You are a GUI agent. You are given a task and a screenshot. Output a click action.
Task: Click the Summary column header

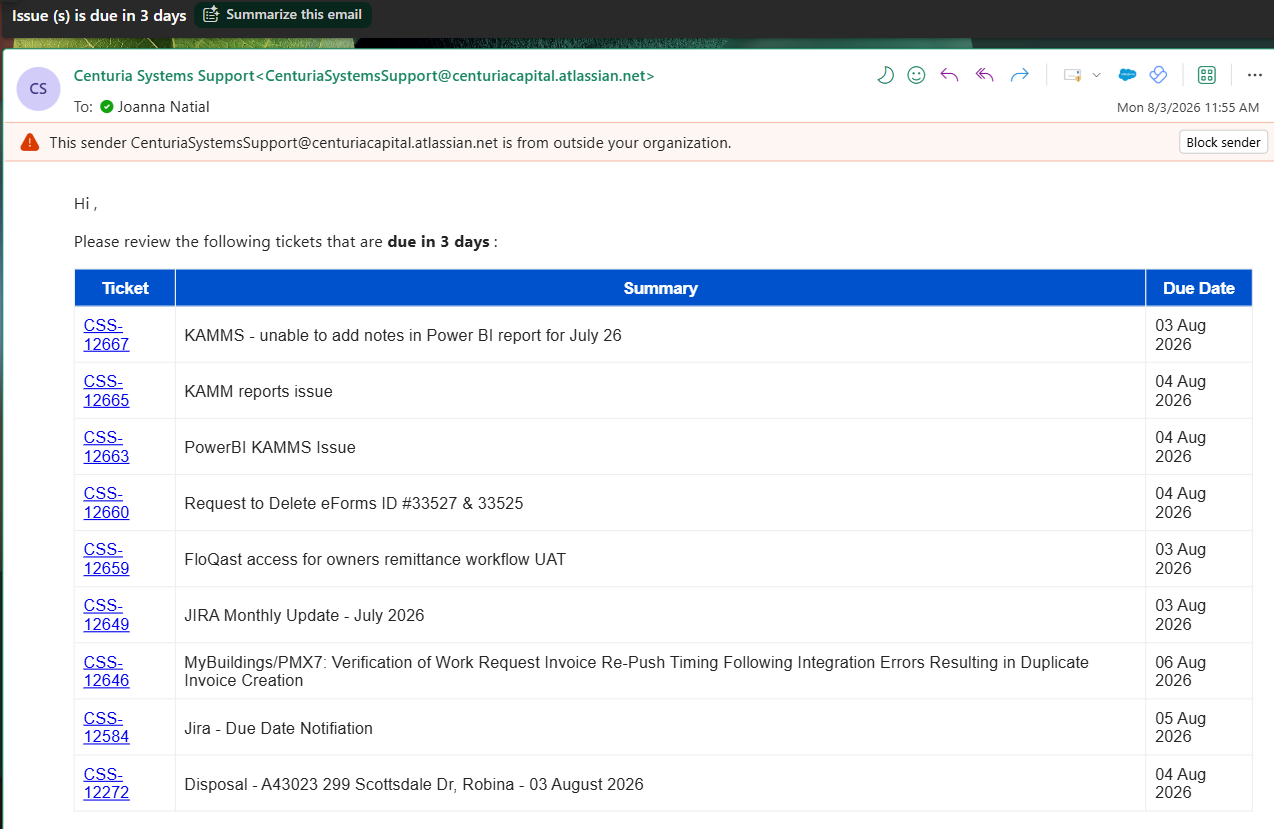[660, 288]
